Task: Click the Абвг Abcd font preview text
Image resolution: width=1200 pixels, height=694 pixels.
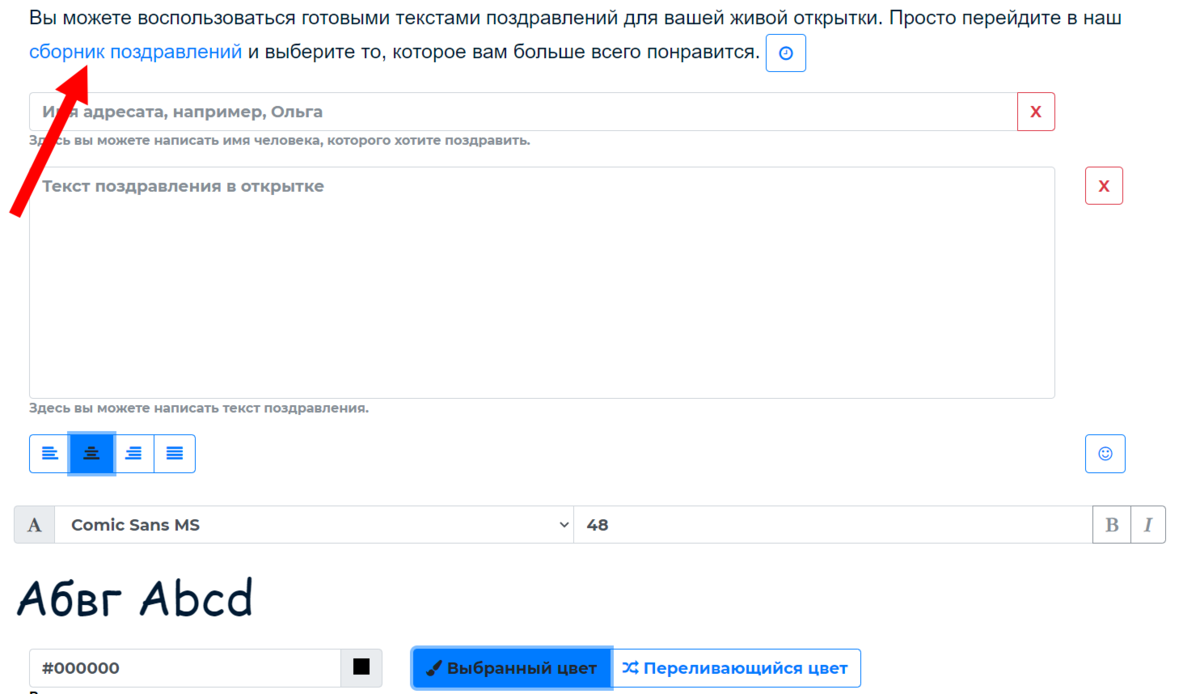Action: pyautogui.click(x=135, y=600)
